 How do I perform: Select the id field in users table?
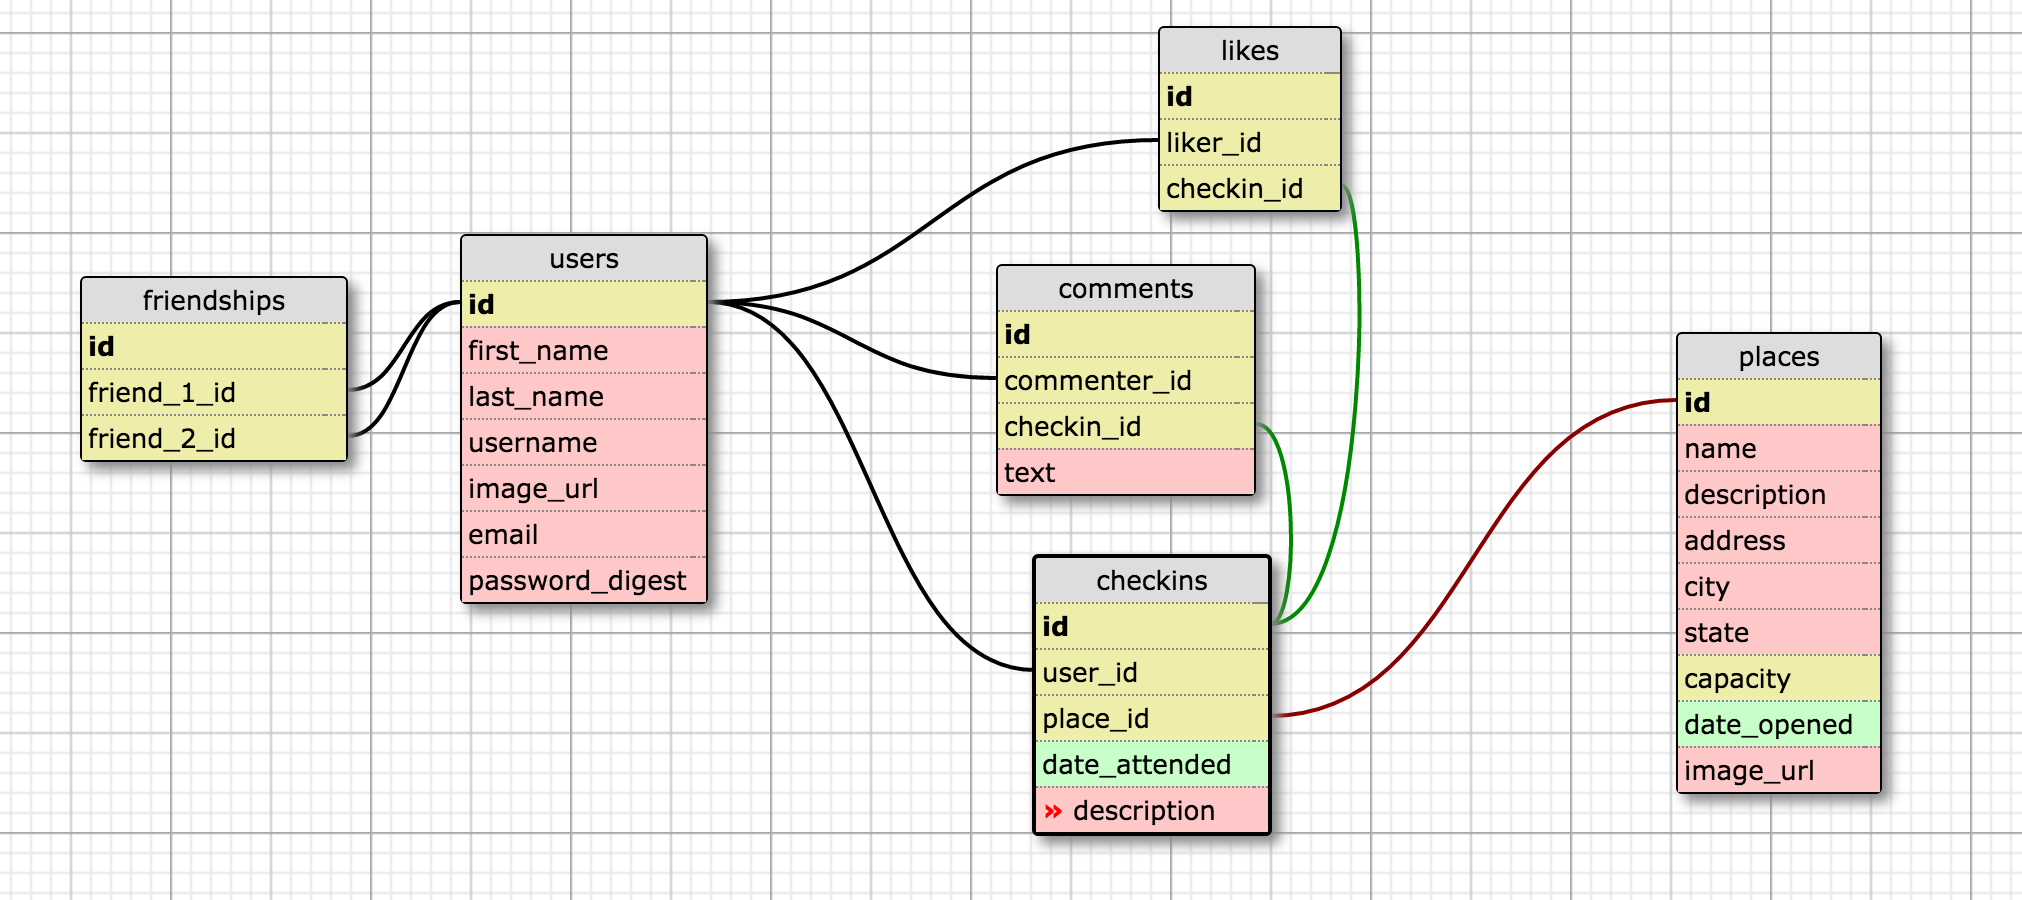[584, 305]
